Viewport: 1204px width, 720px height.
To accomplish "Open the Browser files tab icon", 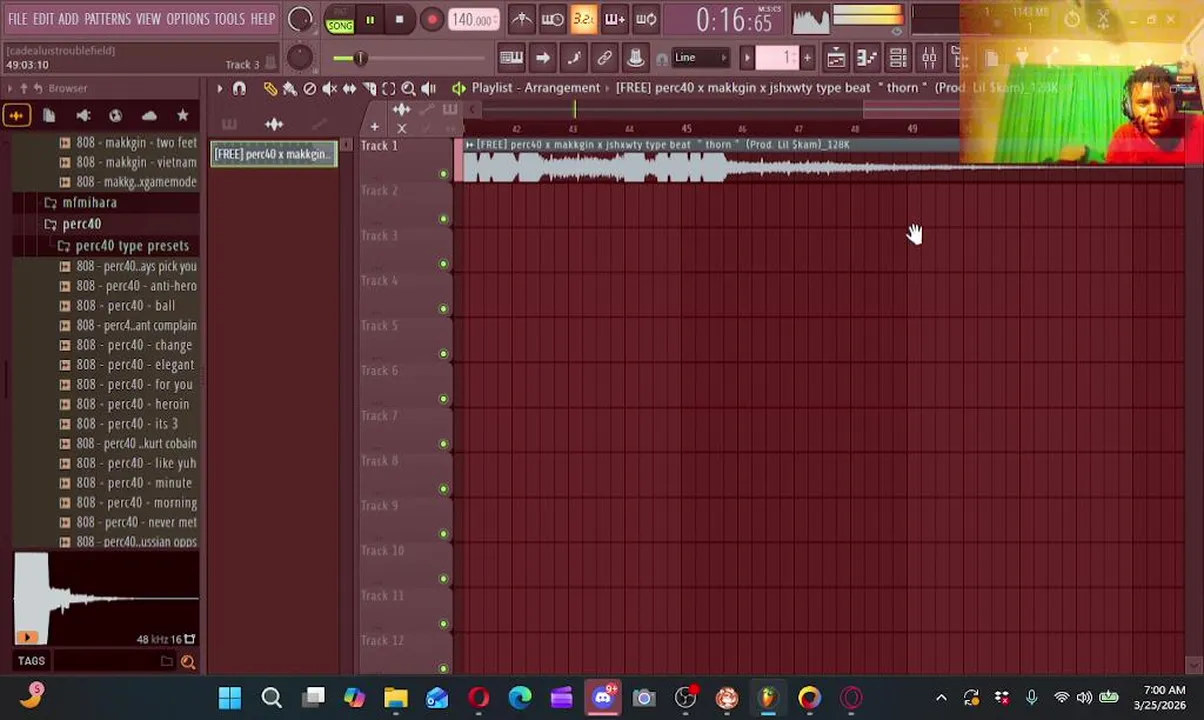I will tap(49, 116).
